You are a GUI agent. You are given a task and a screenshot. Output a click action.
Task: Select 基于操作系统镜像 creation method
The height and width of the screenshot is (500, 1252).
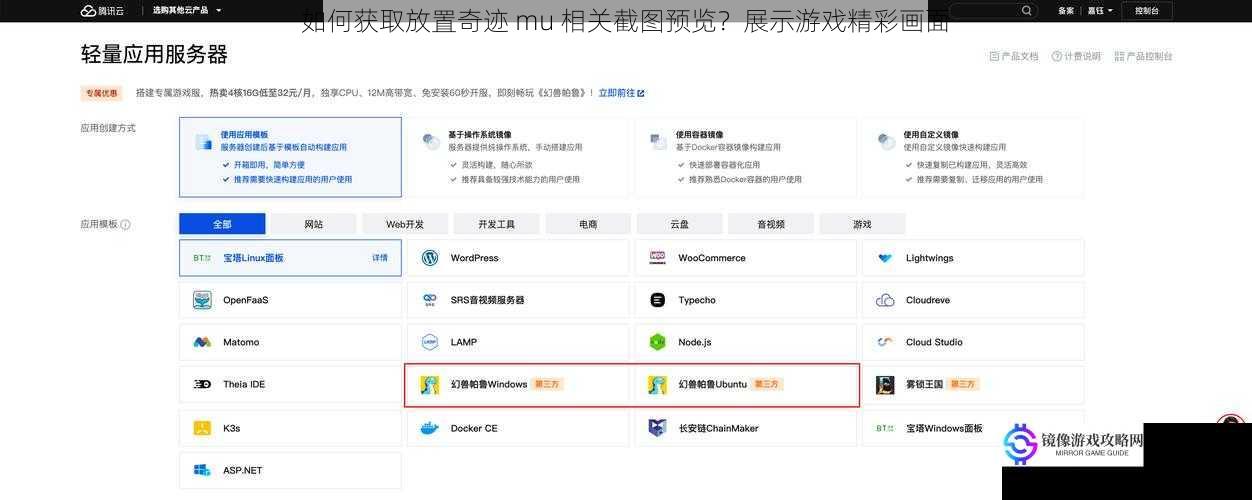pyautogui.click(x=518, y=157)
